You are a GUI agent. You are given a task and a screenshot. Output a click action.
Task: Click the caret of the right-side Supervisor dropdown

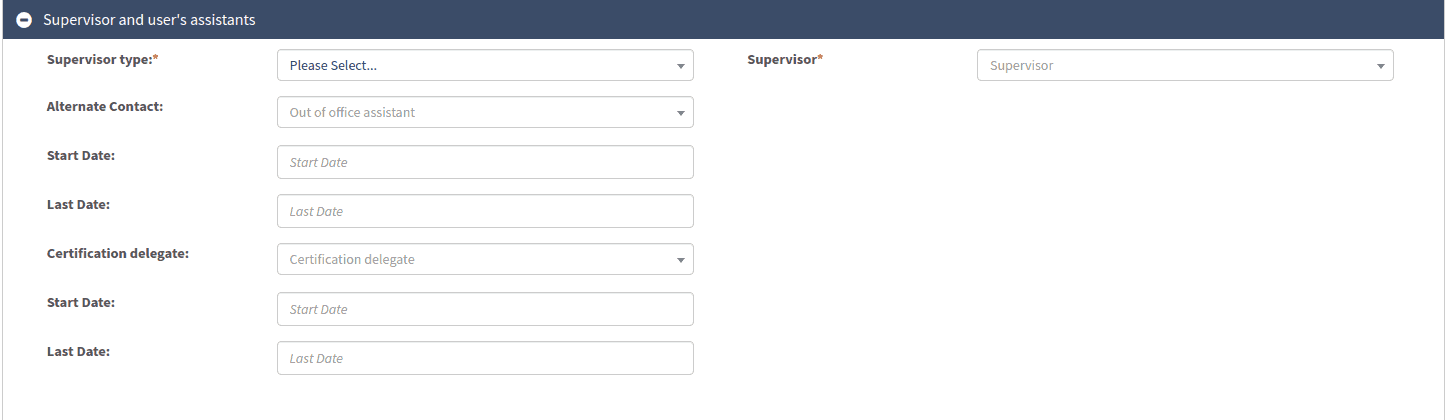coord(1380,66)
